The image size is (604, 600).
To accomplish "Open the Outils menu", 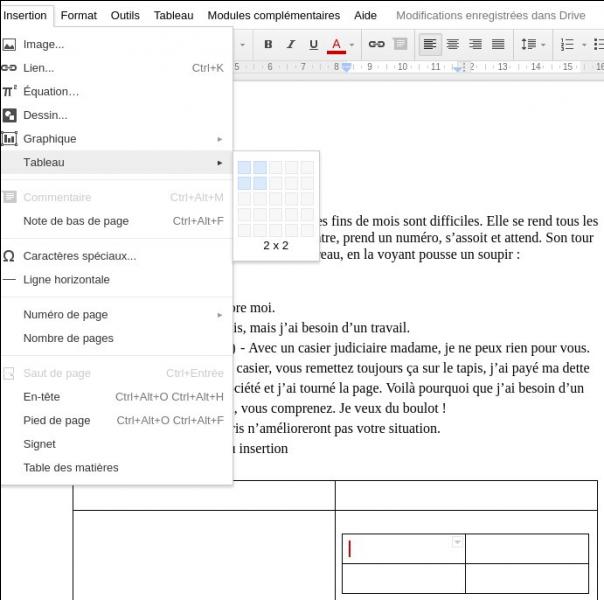I will tap(125, 15).
